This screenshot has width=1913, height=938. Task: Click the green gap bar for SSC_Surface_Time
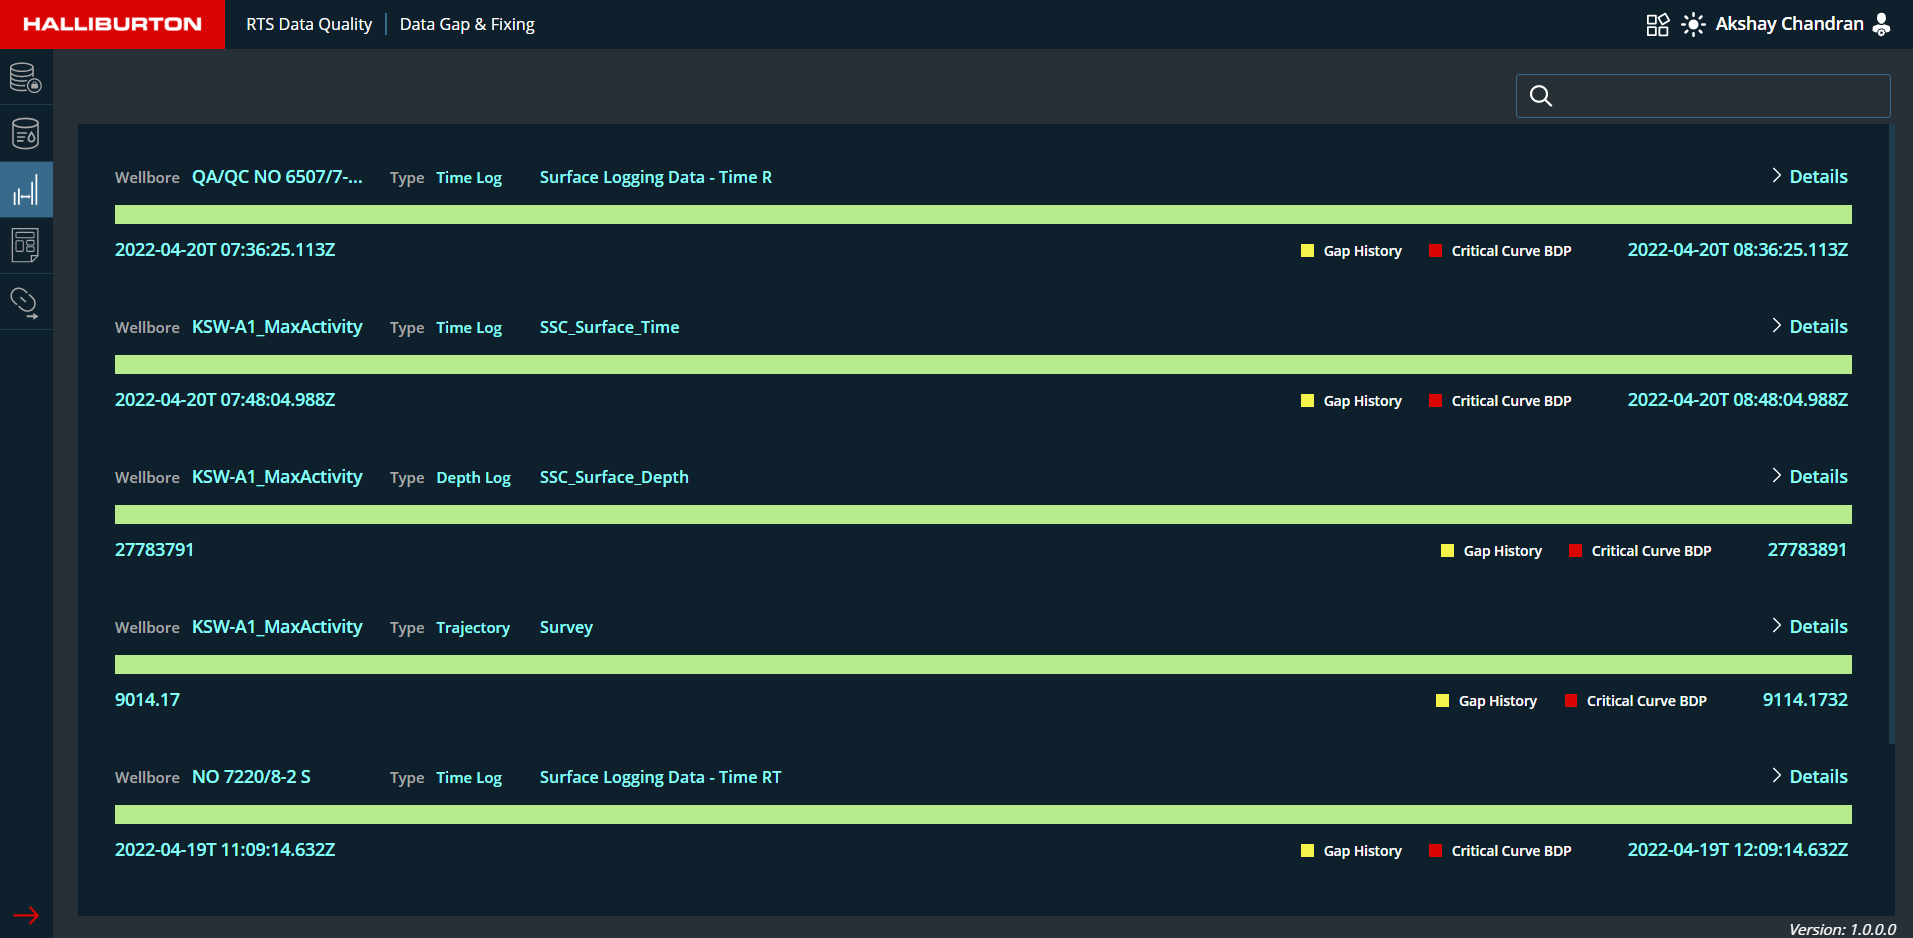click(x=983, y=365)
